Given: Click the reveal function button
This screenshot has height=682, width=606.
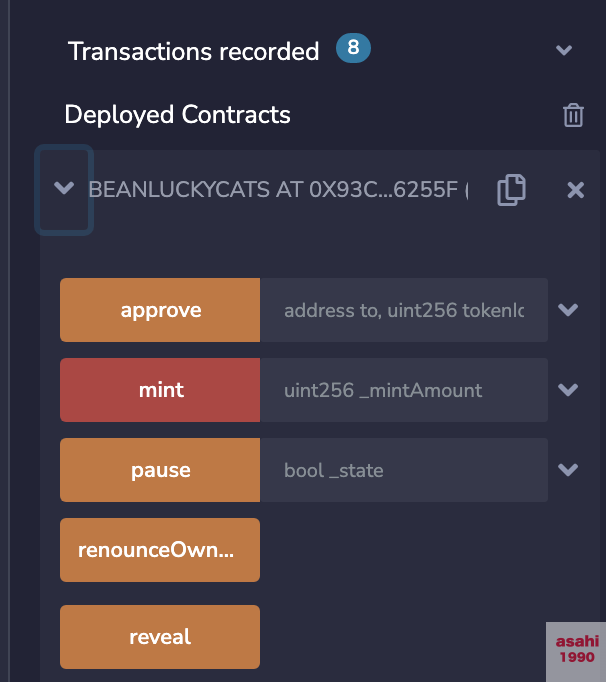Looking at the screenshot, I should tap(160, 637).
